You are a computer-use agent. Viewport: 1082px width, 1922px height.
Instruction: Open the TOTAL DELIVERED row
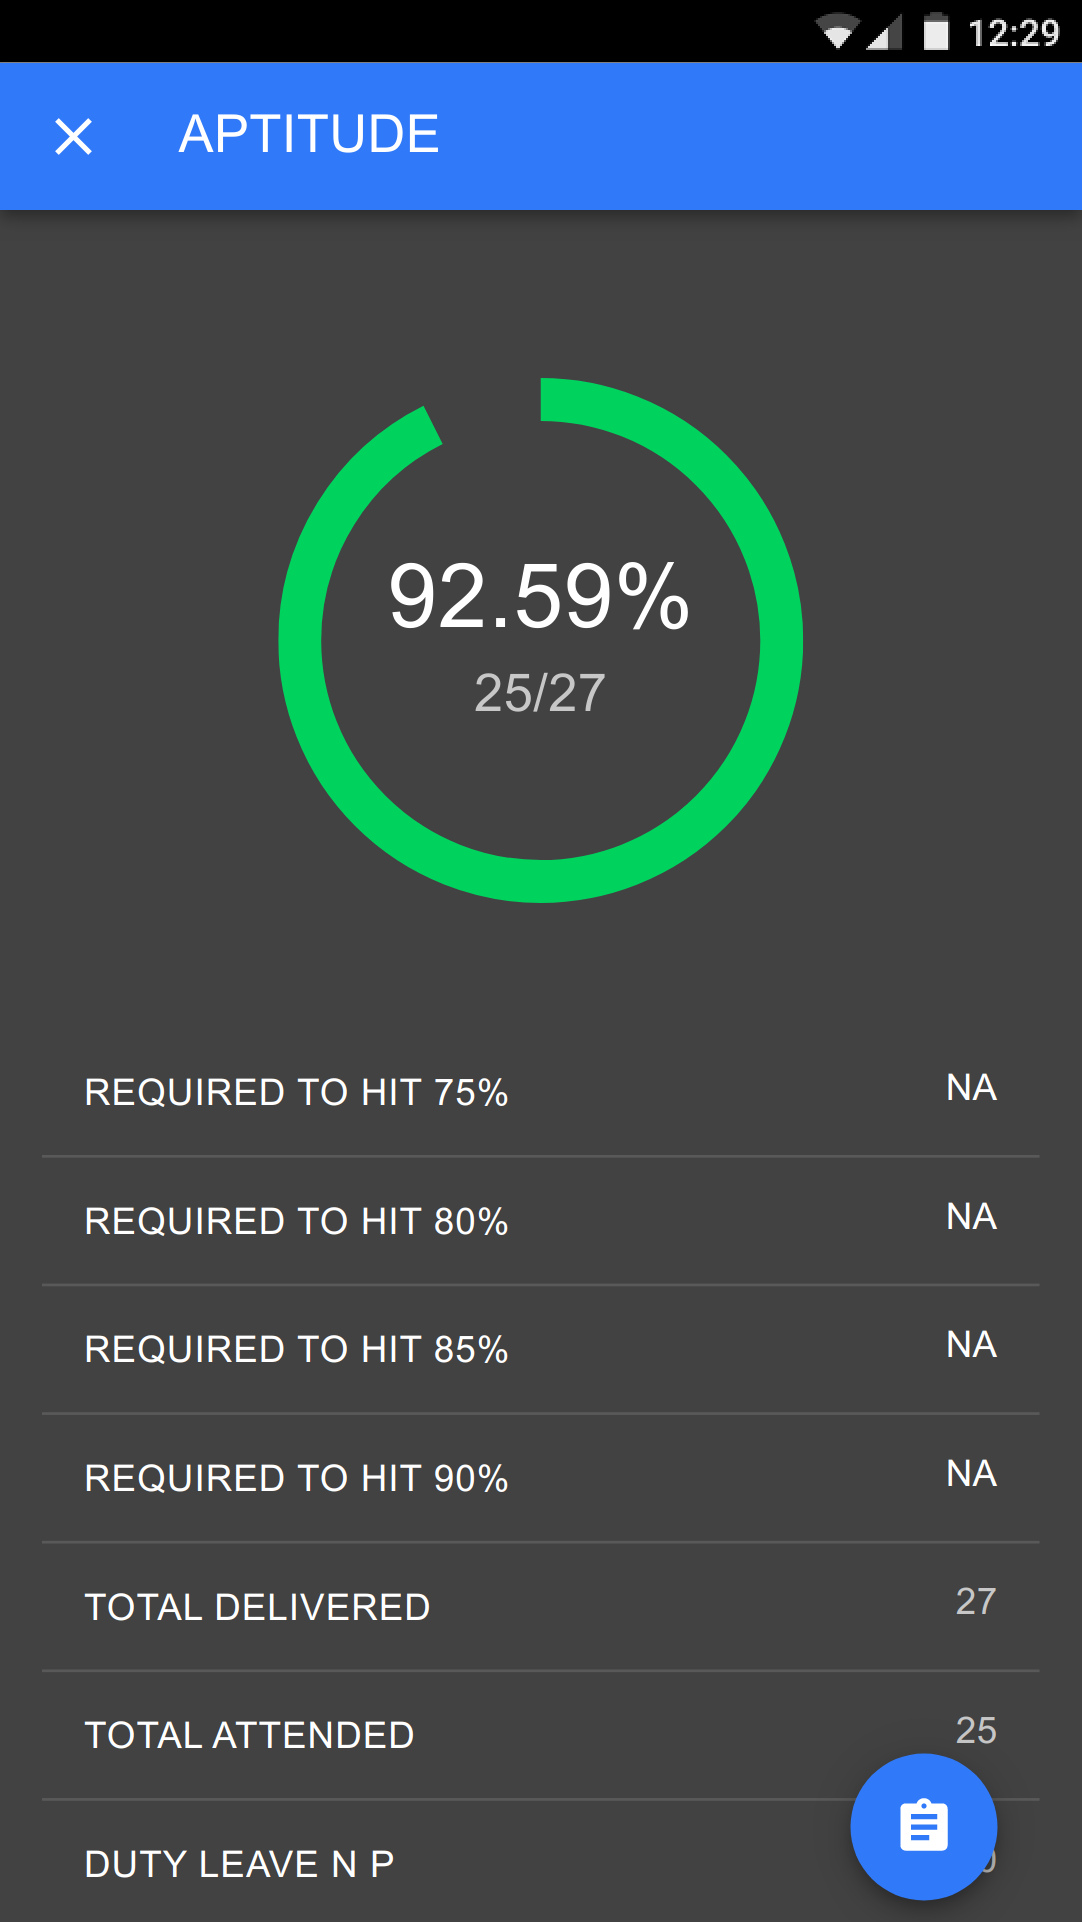click(x=541, y=1607)
